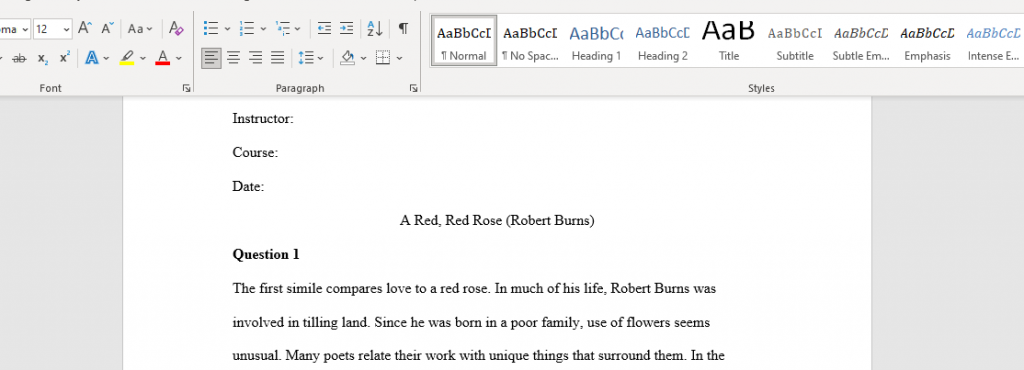Increase paragraph indent
This screenshot has width=1024, height=370.
tap(347, 29)
